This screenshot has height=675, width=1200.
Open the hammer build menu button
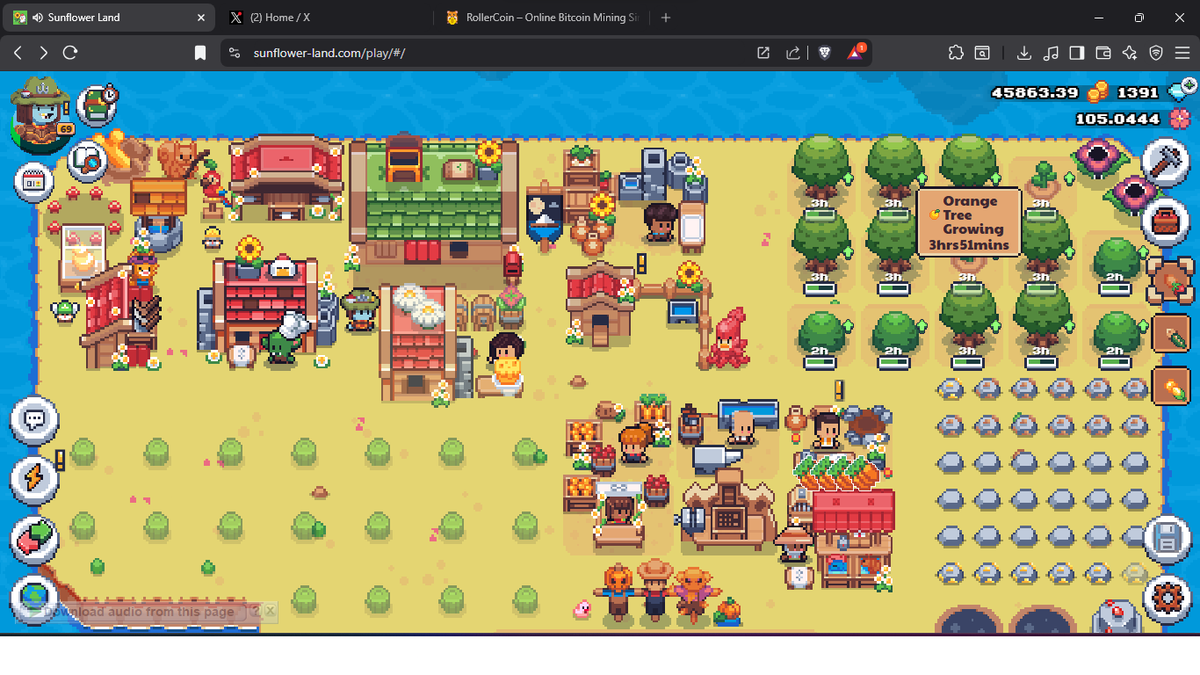point(1165,162)
